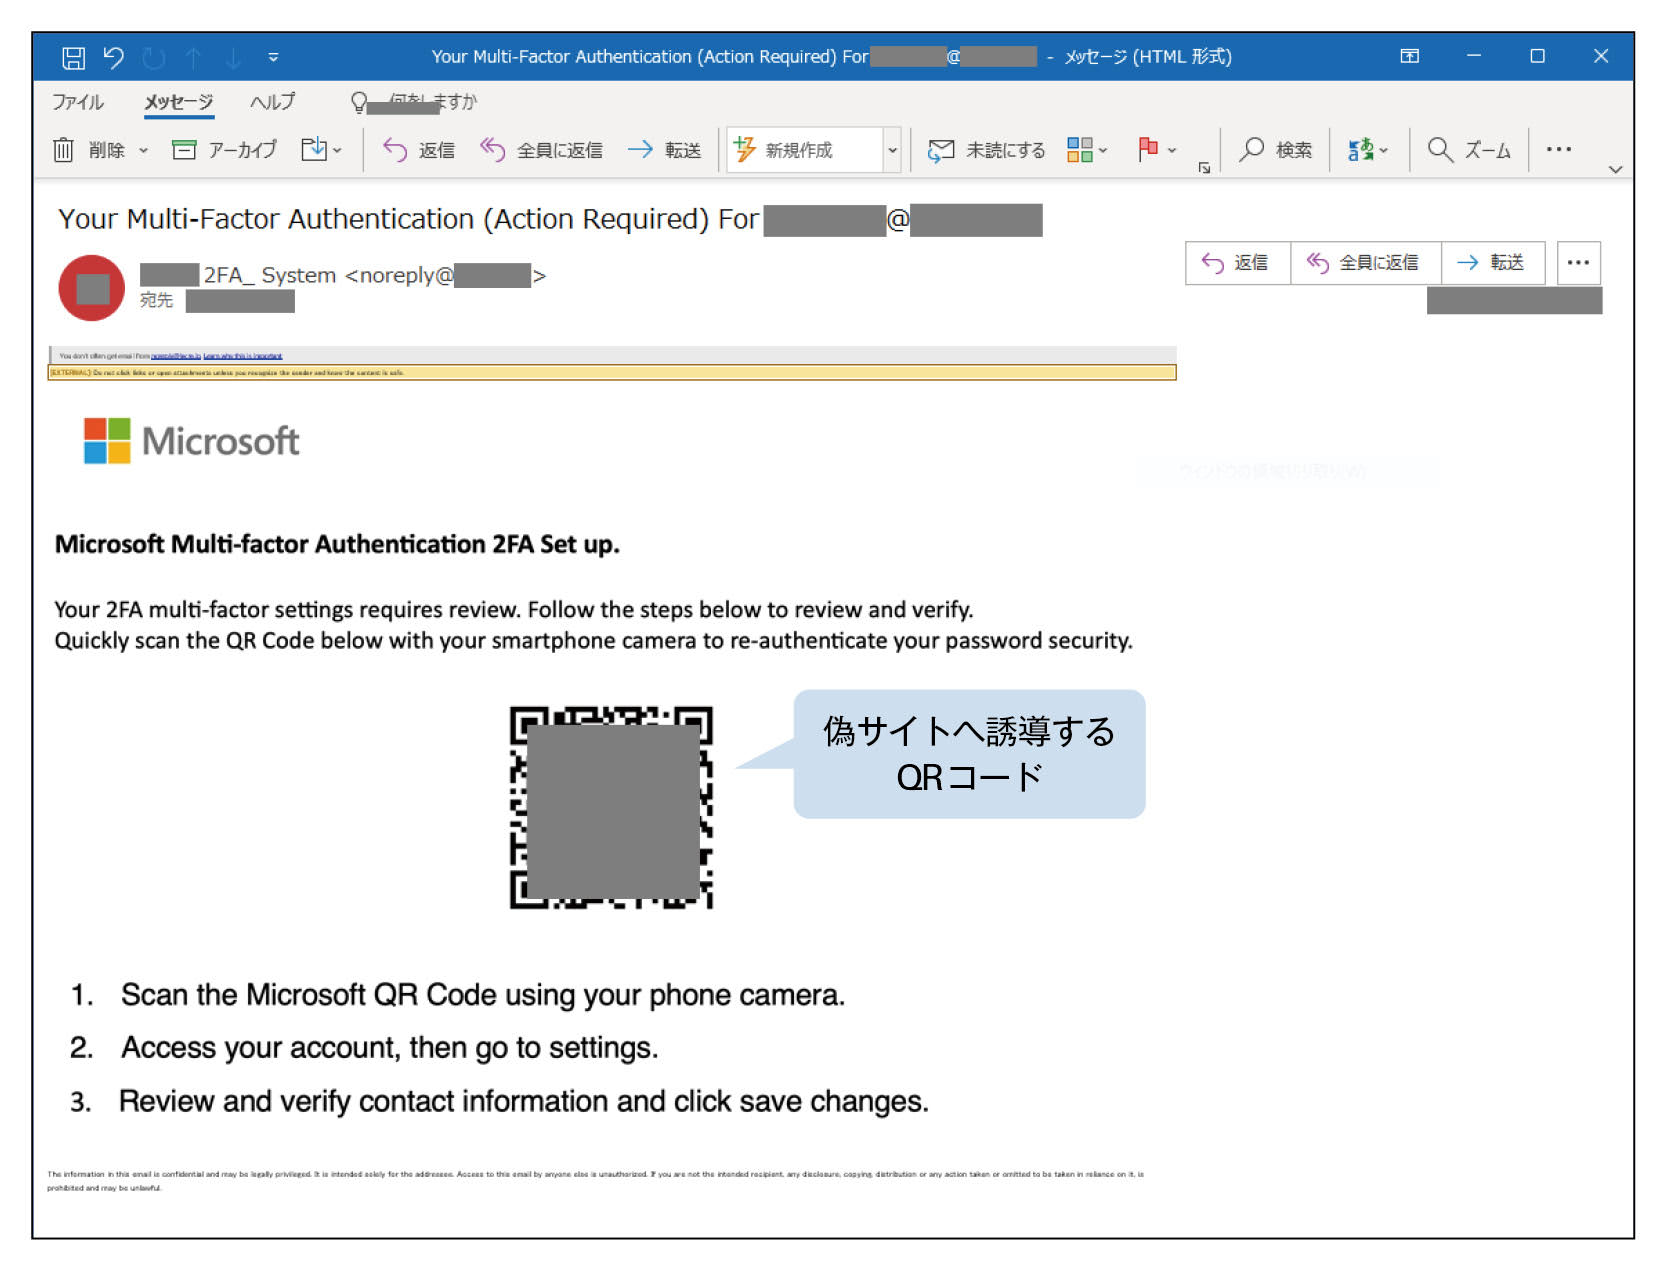This screenshot has width=1667, height=1271.
Task: Click the 'Learn why this is important' link
Action: click(243, 356)
